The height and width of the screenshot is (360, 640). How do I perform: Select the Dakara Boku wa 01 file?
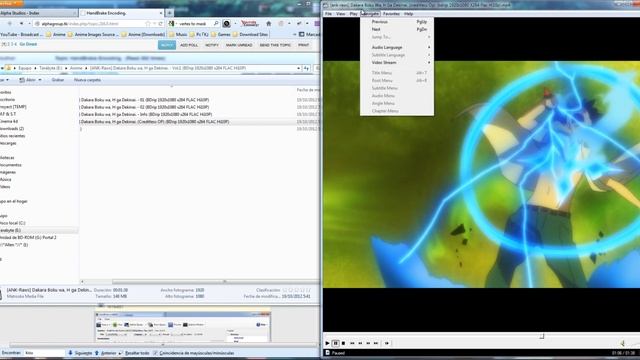145,100
